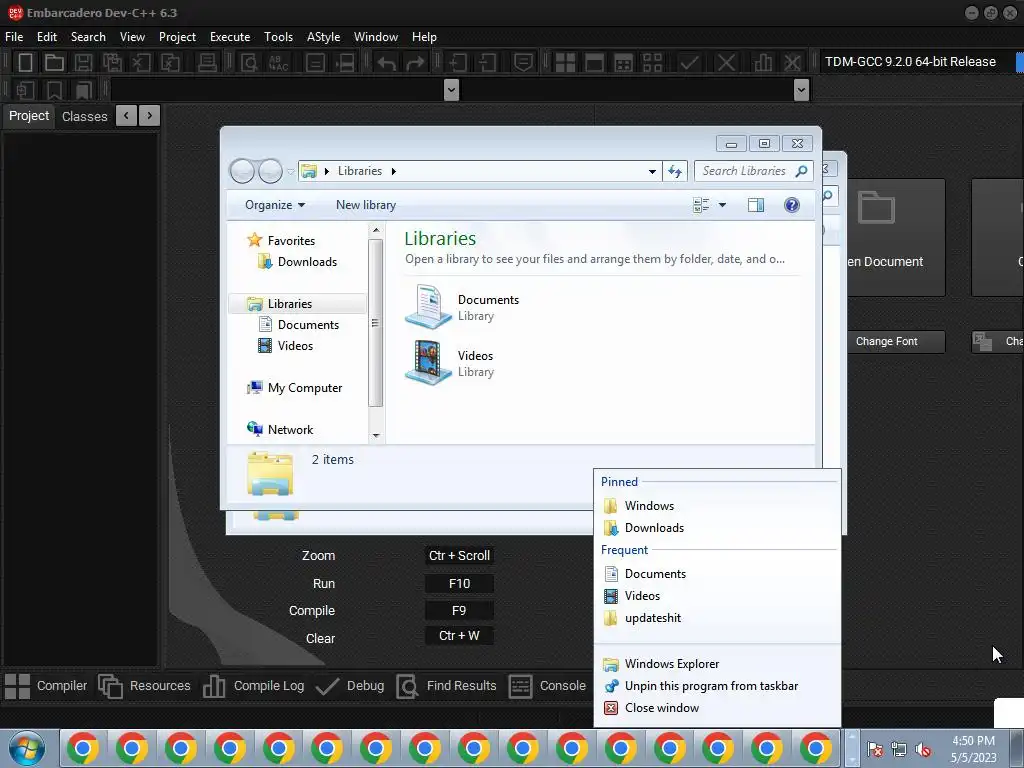
Task: Open the Execute menu
Action: pyautogui.click(x=230, y=37)
